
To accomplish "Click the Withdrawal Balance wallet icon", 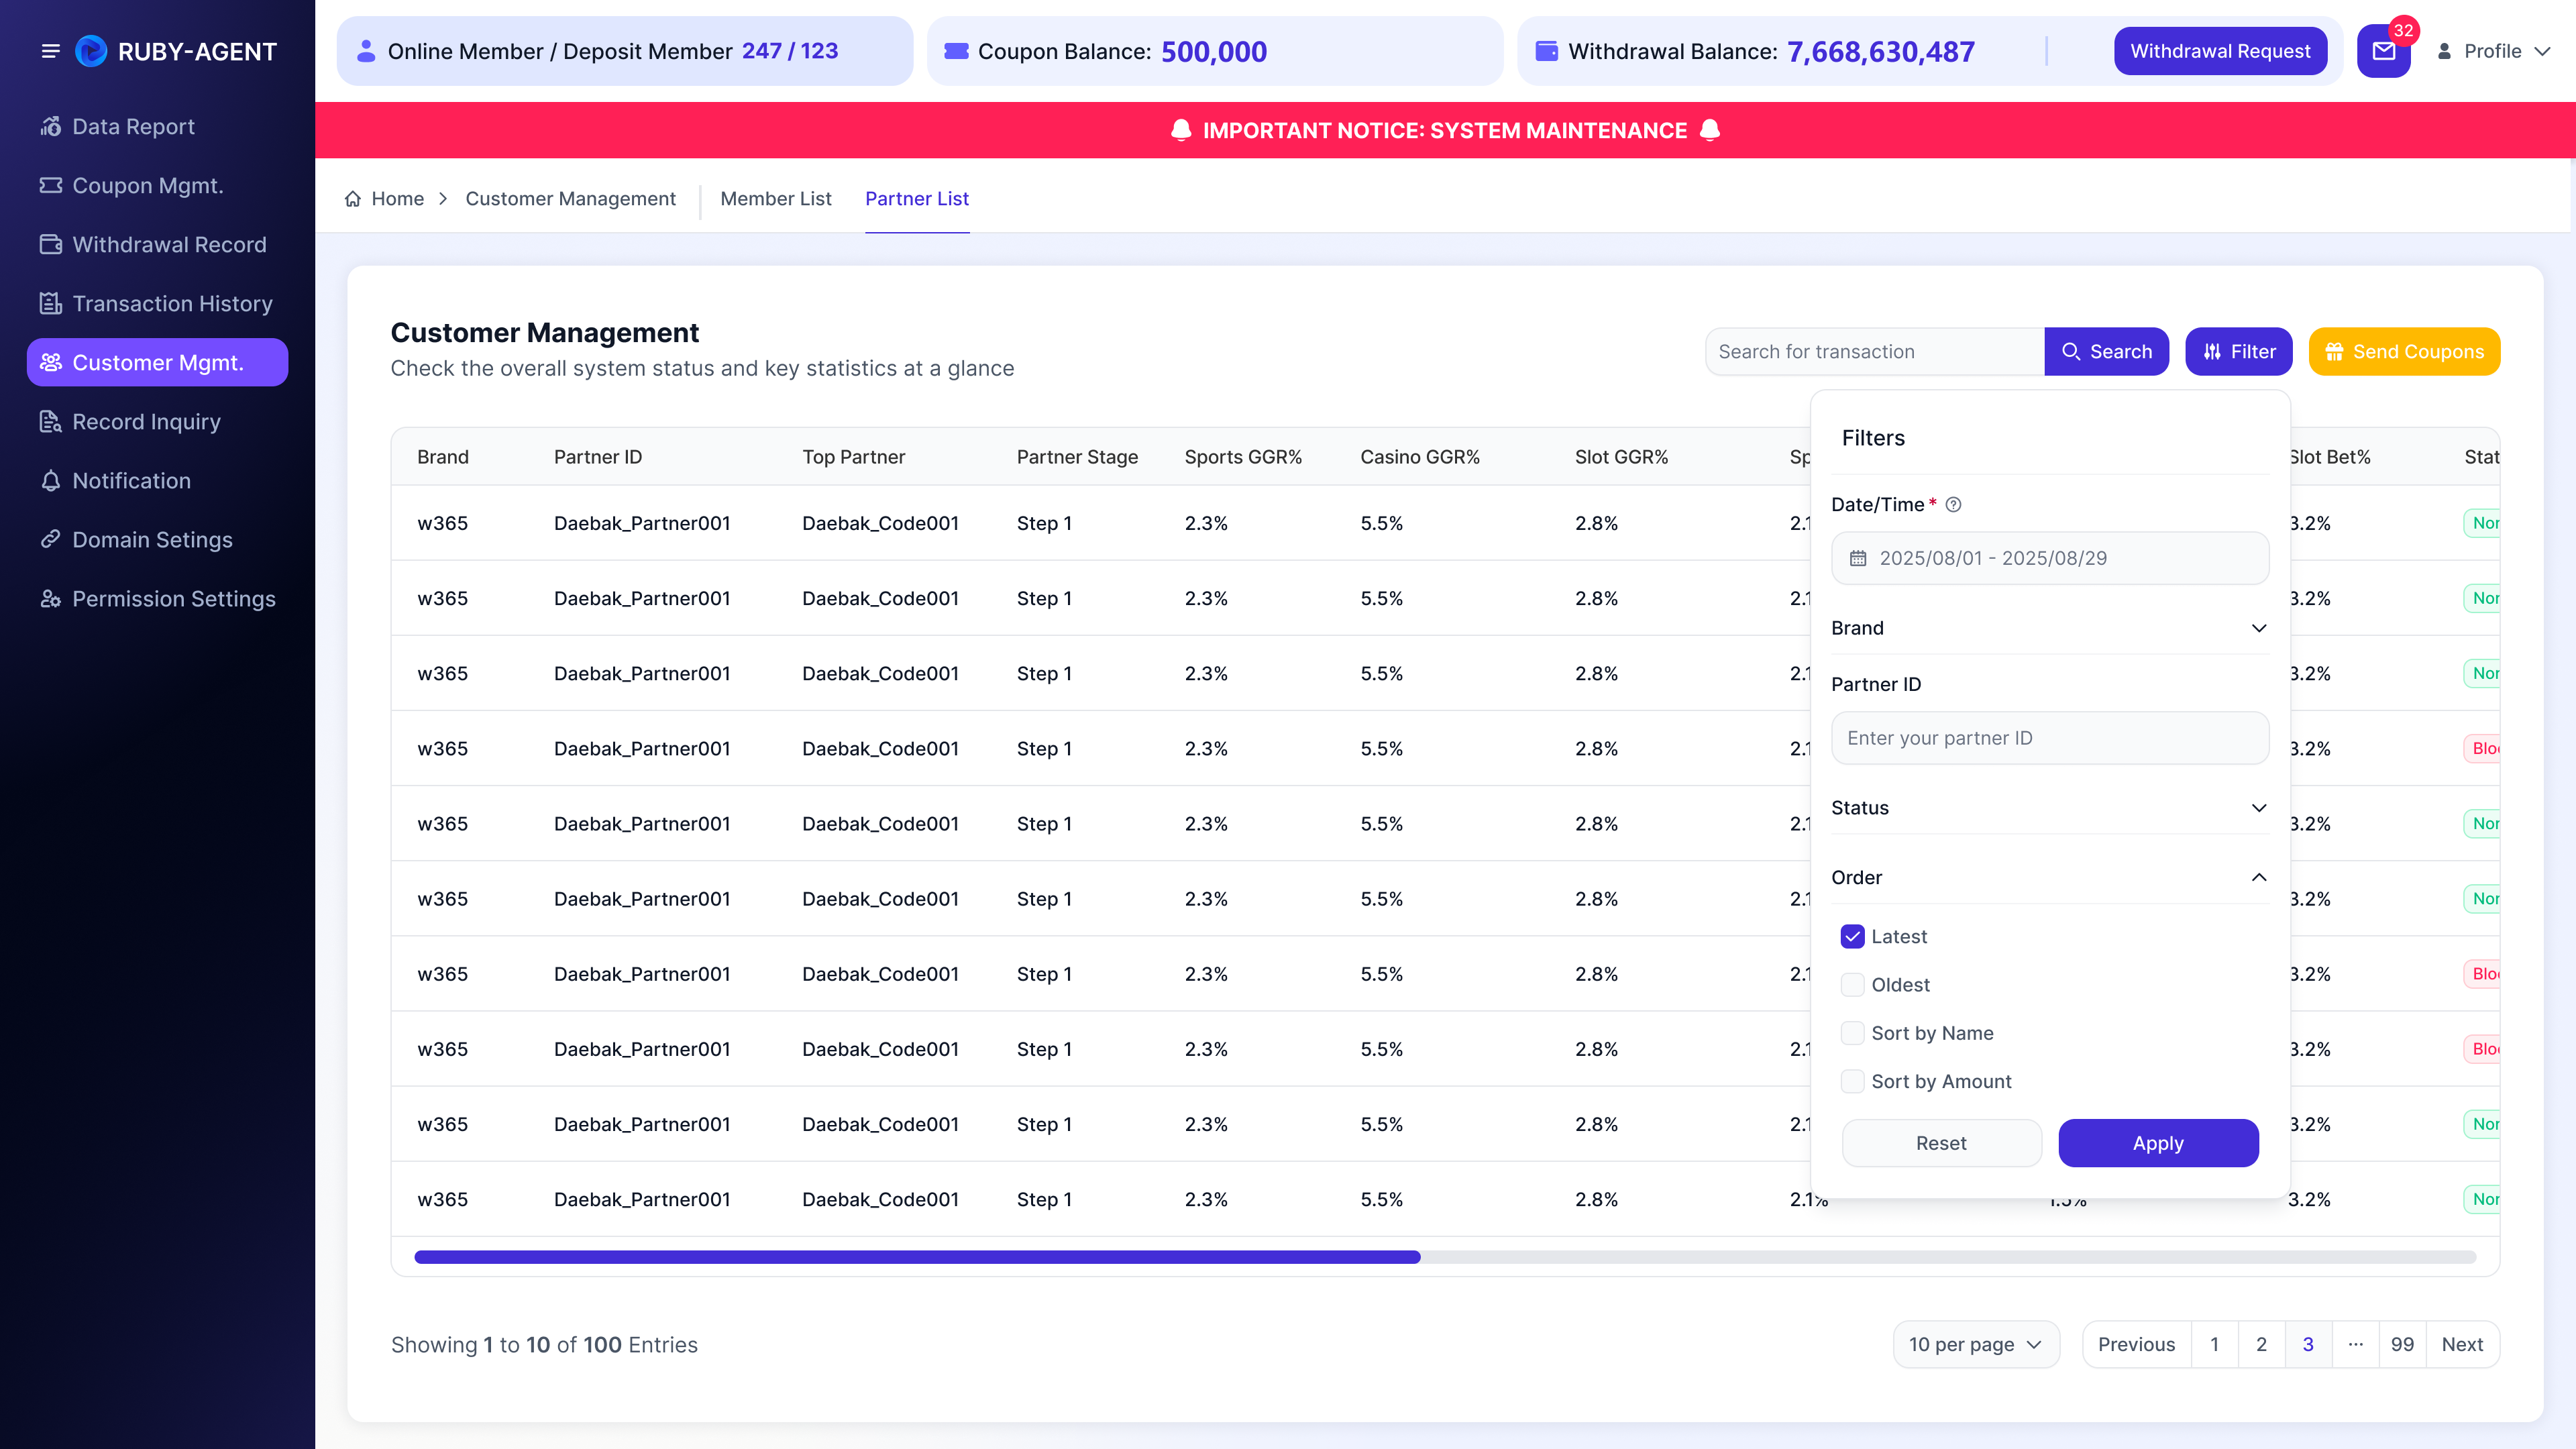I will point(1546,51).
